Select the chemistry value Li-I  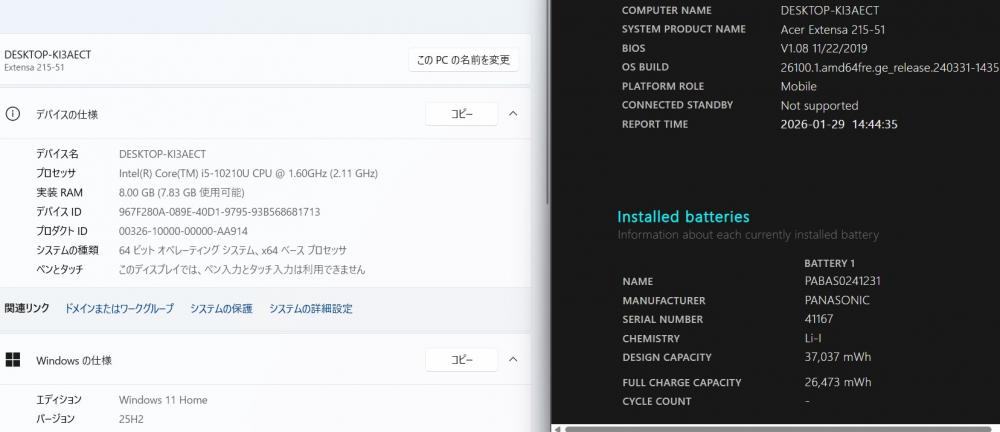(x=813, y=338)
